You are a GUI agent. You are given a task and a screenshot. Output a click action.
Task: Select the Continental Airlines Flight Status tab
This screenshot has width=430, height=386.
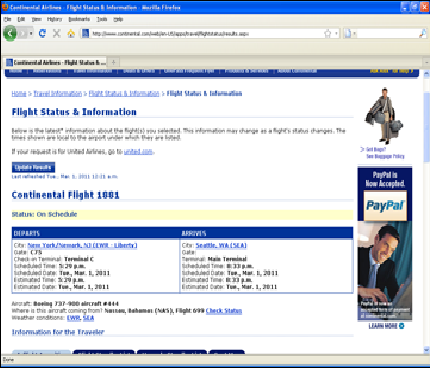point(56,62)
